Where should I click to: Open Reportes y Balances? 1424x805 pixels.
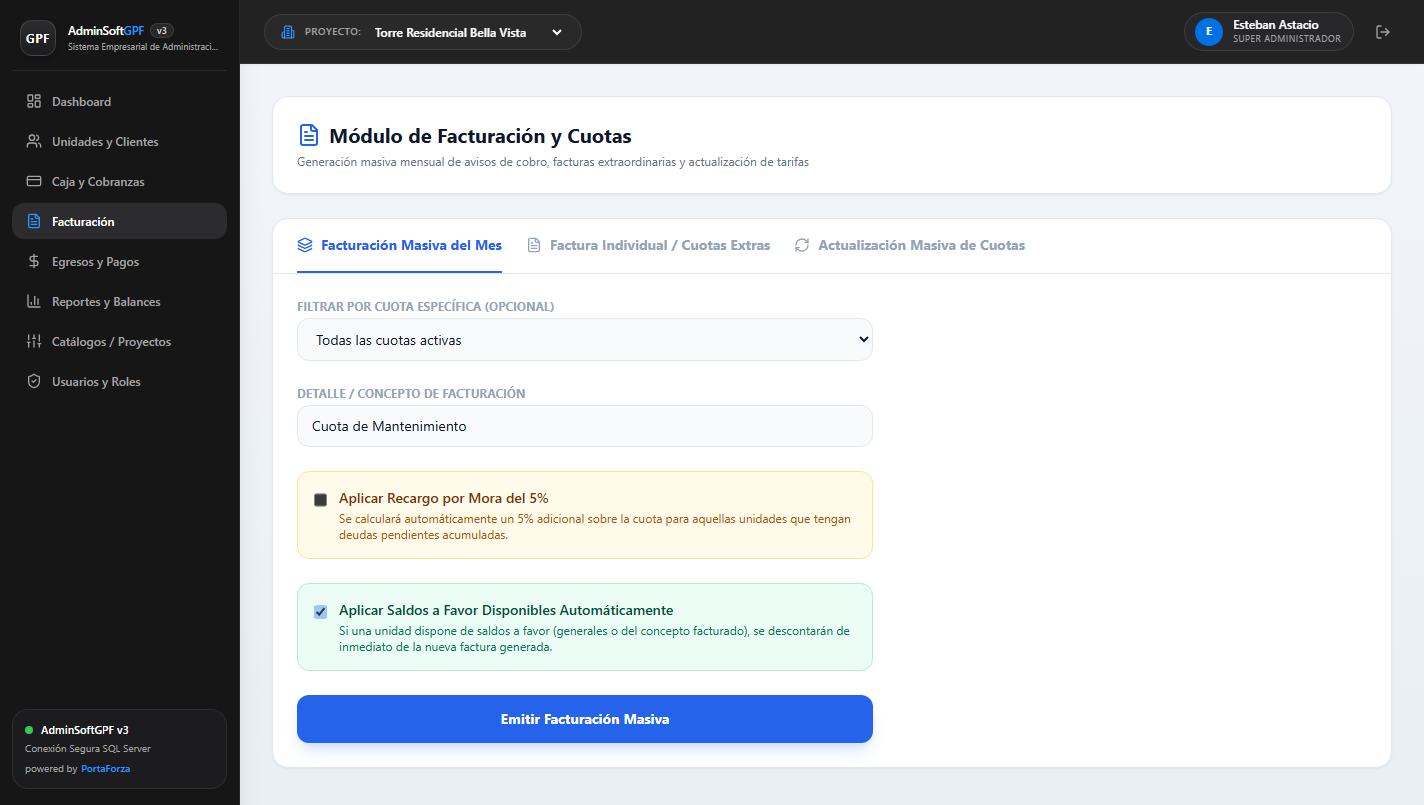(119, 301)
